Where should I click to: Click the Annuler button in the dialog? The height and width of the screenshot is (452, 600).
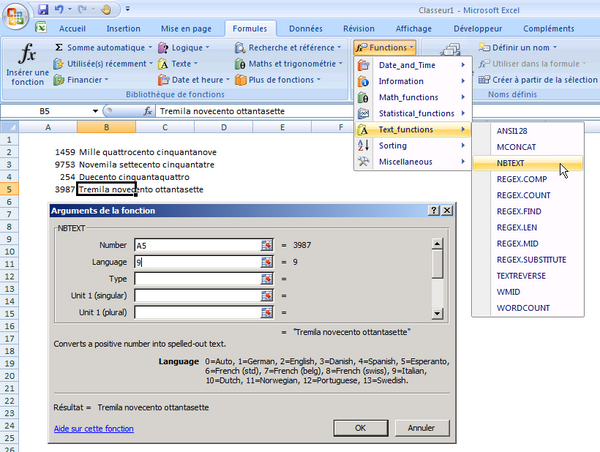click(421, 428)
